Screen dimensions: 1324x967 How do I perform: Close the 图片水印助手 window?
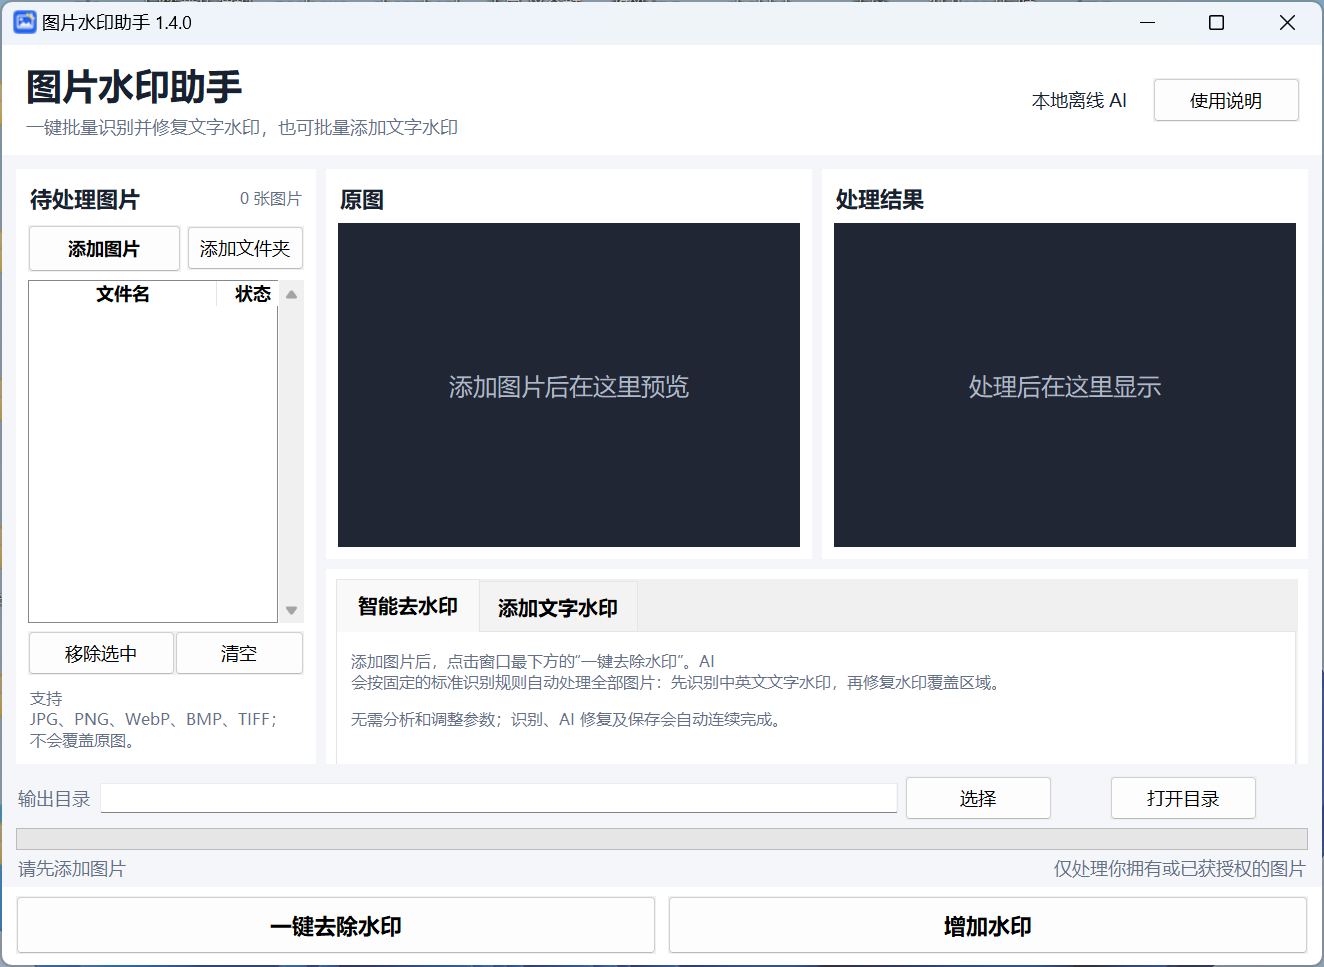pyautogui.click(x=1288, y=22)
